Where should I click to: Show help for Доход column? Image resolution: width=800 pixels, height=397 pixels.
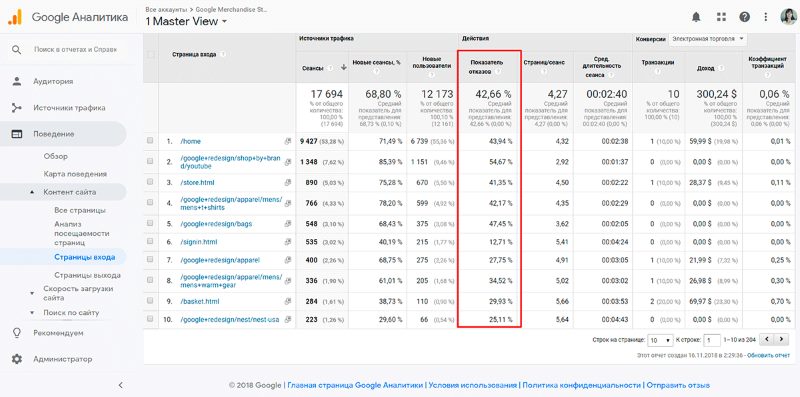coord(721,67)
